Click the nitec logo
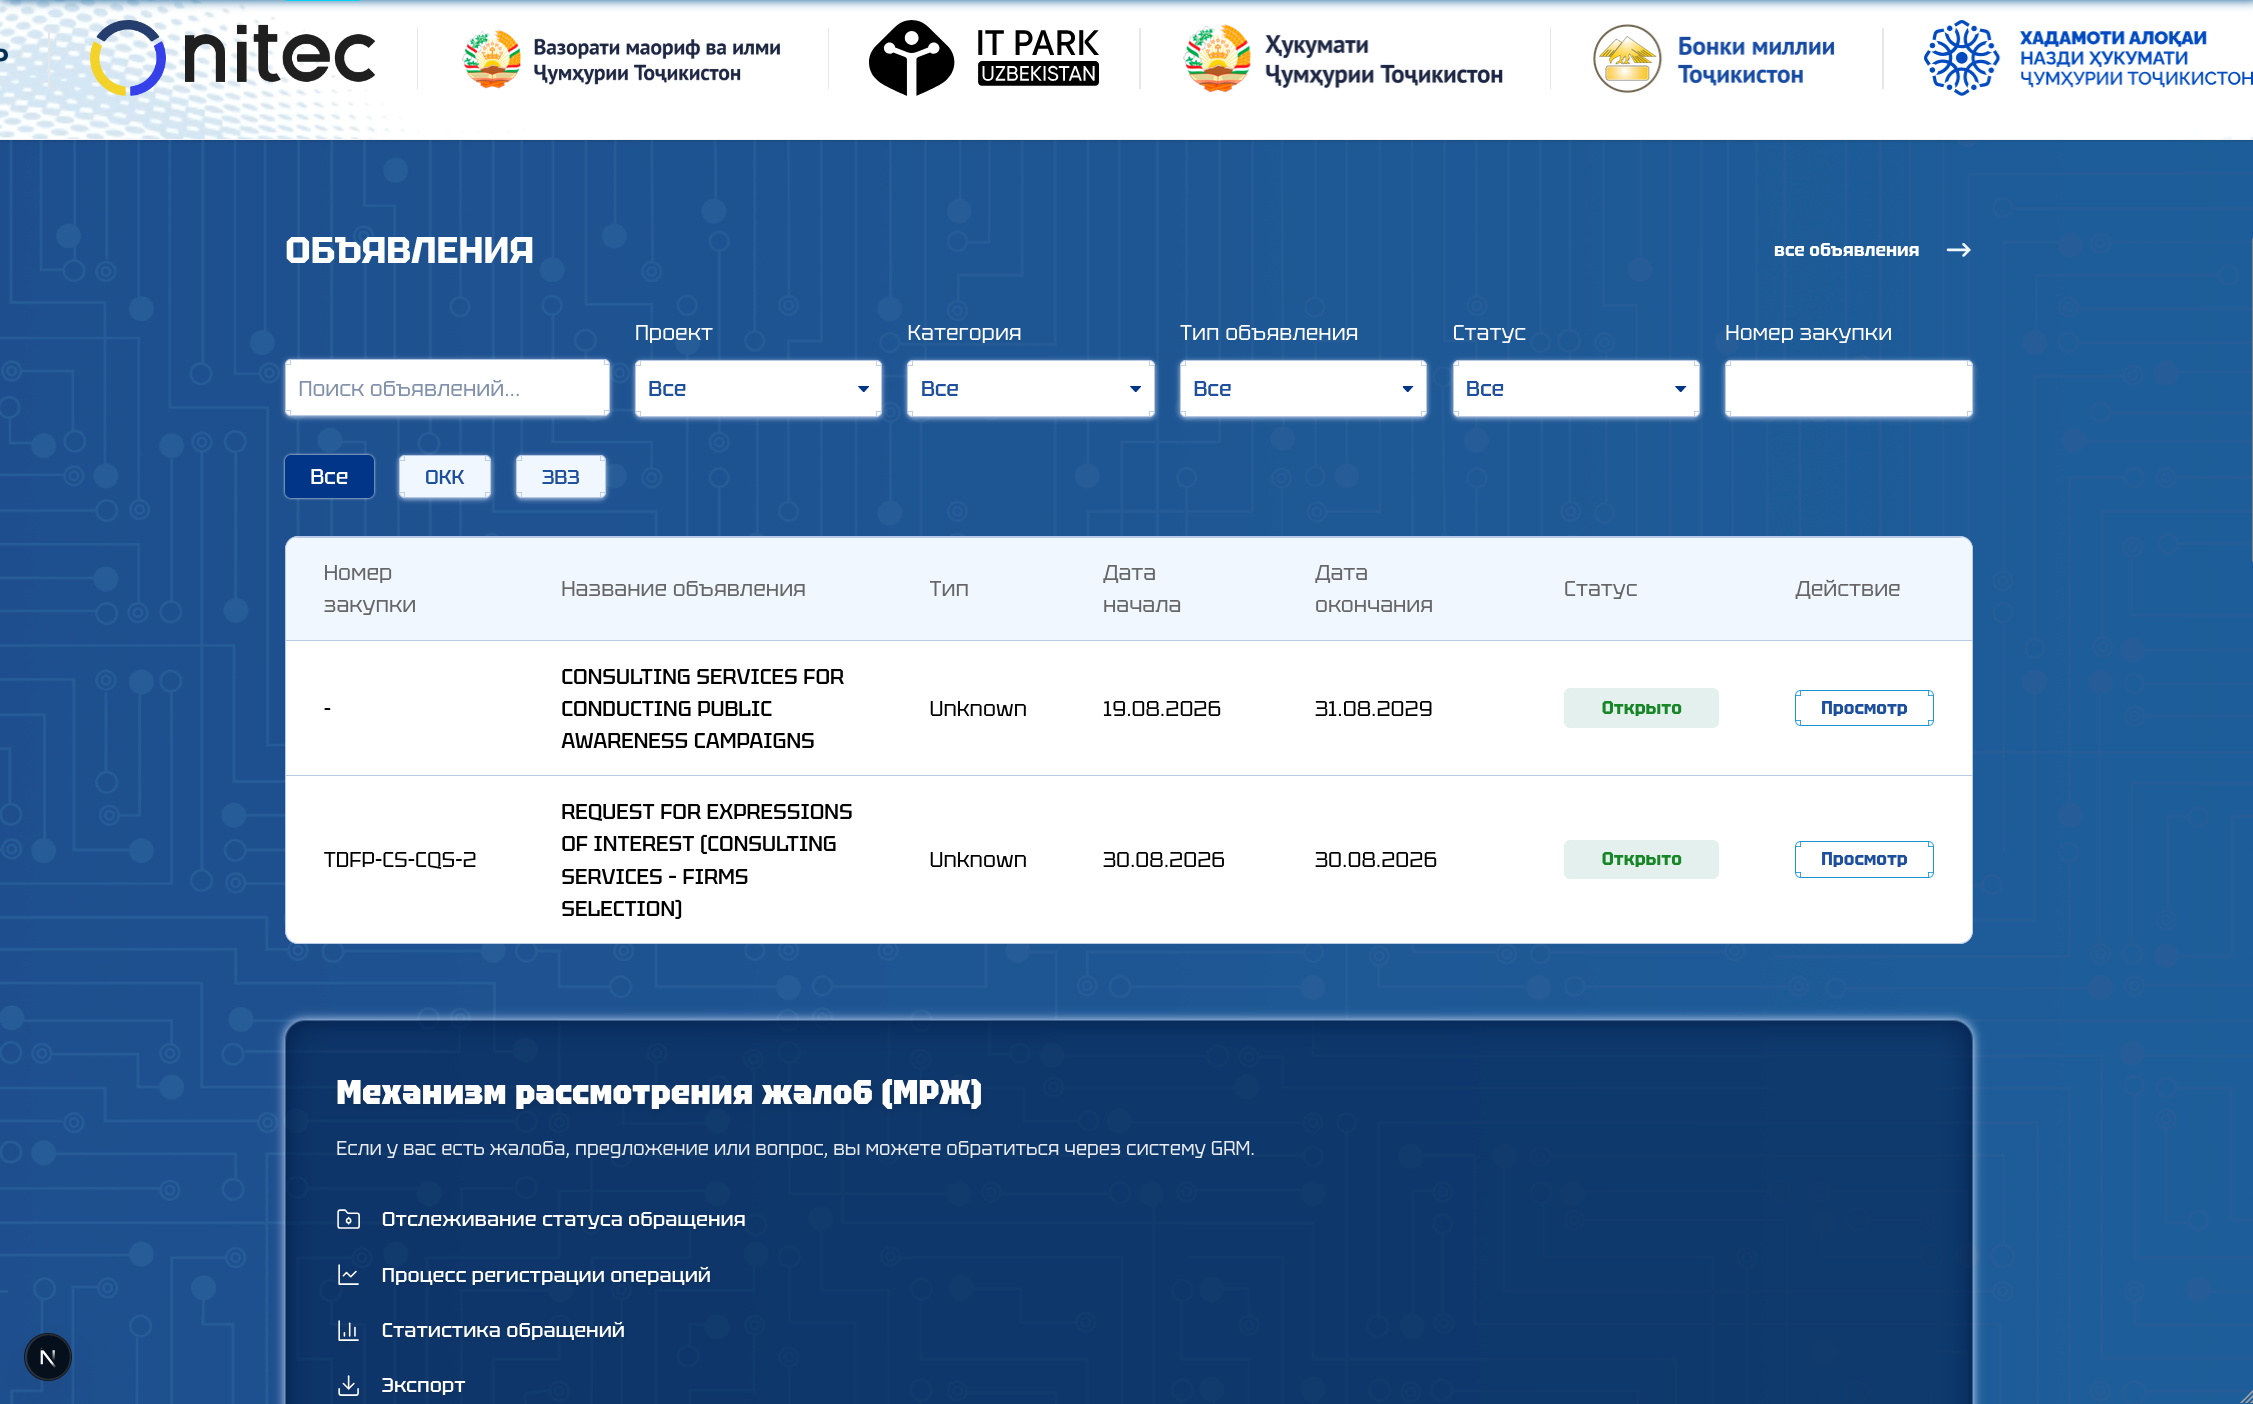Viewport: 2253px width, 1404px height. [232, 58]
